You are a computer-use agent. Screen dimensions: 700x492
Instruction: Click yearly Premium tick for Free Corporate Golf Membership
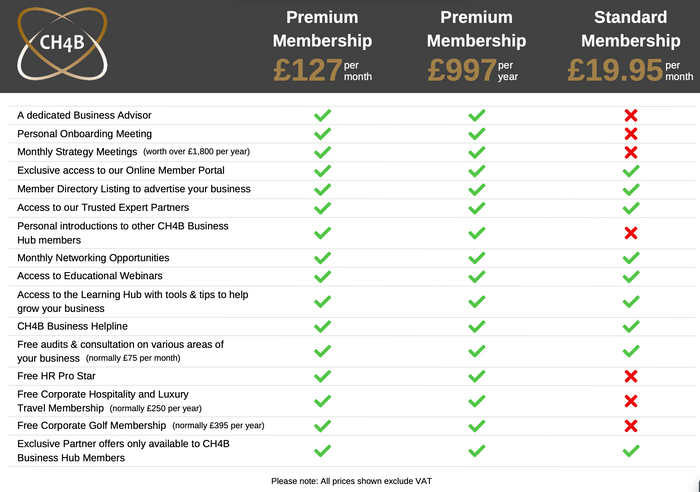click(476, 426)
